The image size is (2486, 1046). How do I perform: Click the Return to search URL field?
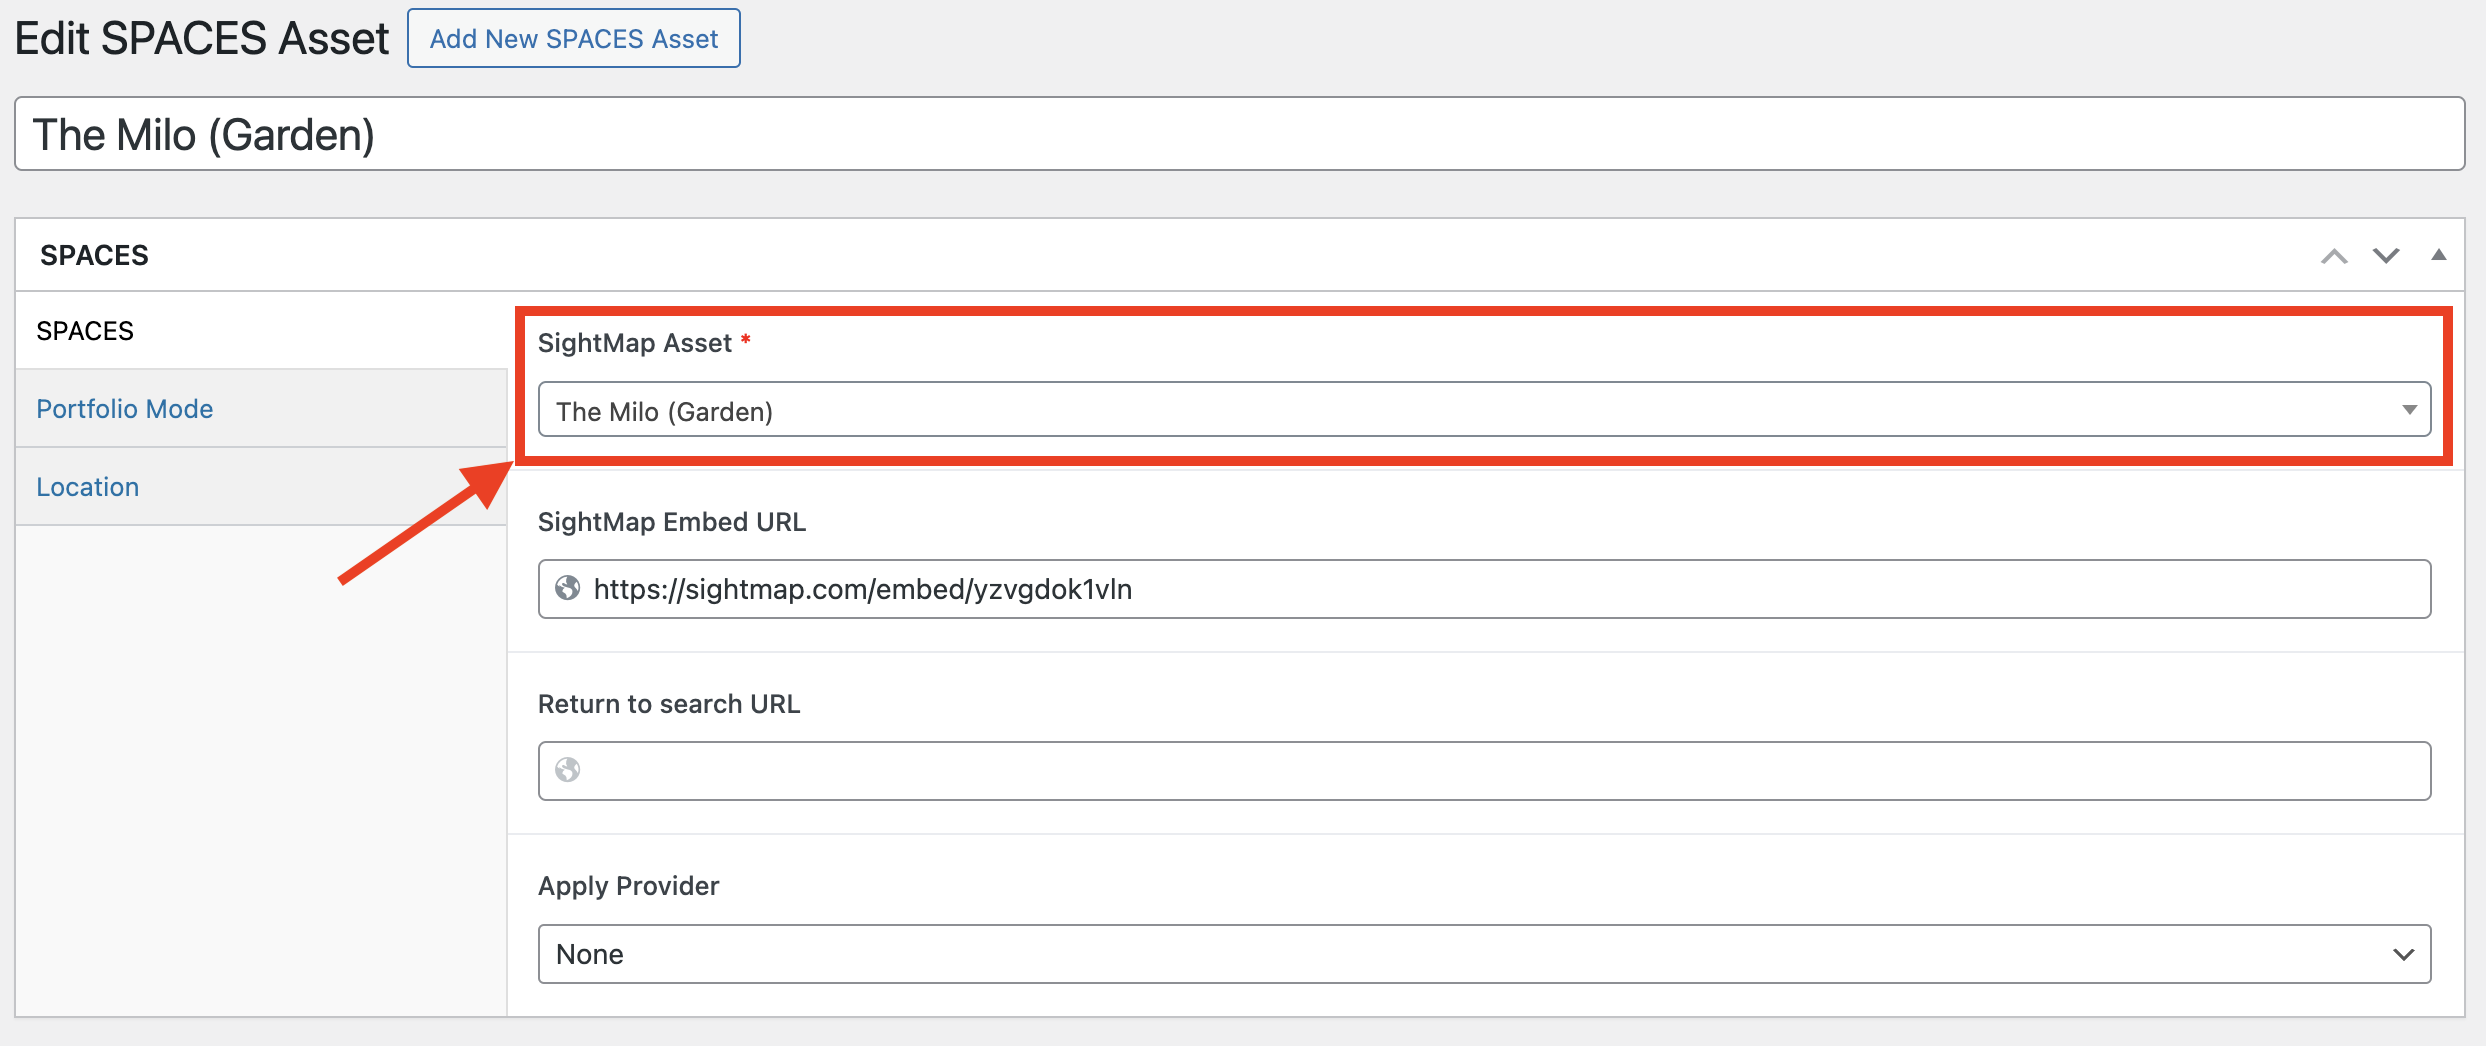pyautogui.click(x=1484, y=771)
